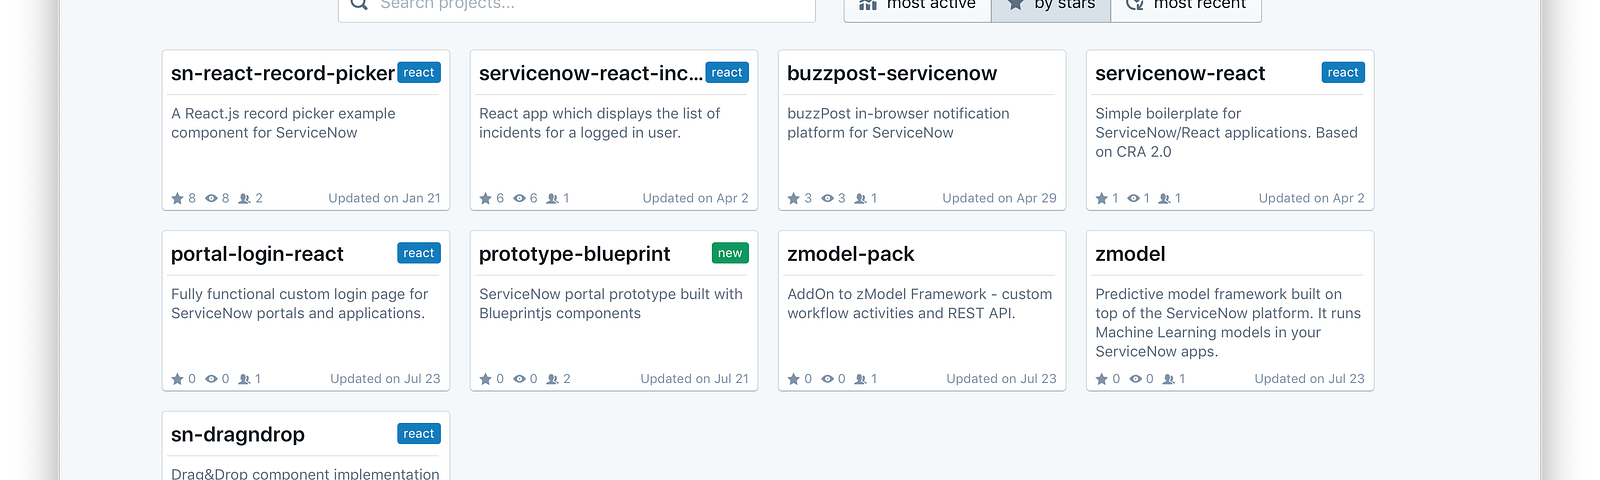
Task: Click contributors icon on zmodel-pack card
Action: (860, 379)
